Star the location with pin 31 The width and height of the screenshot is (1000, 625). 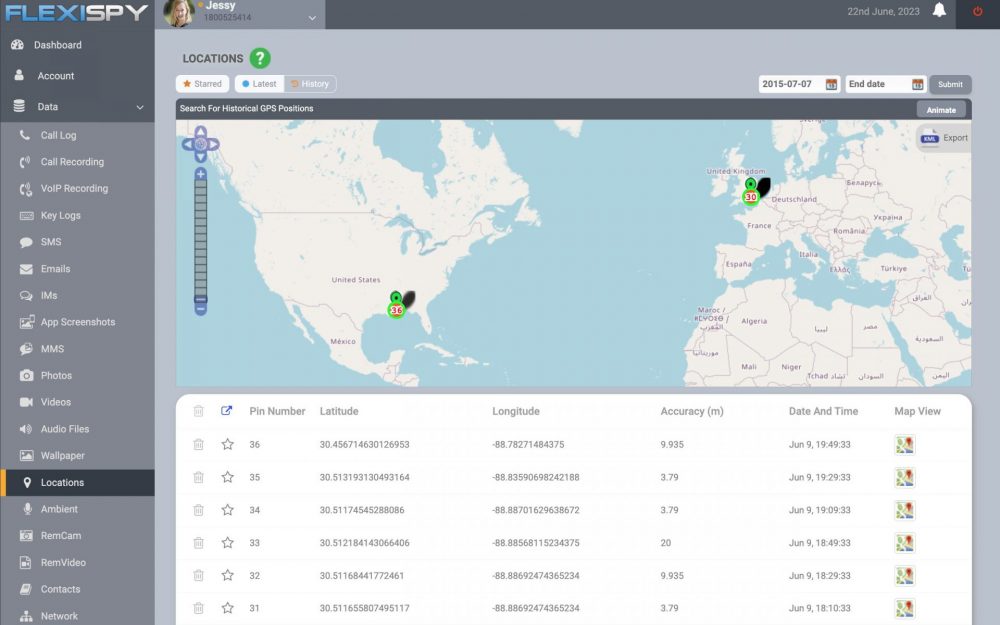point(228,608)
